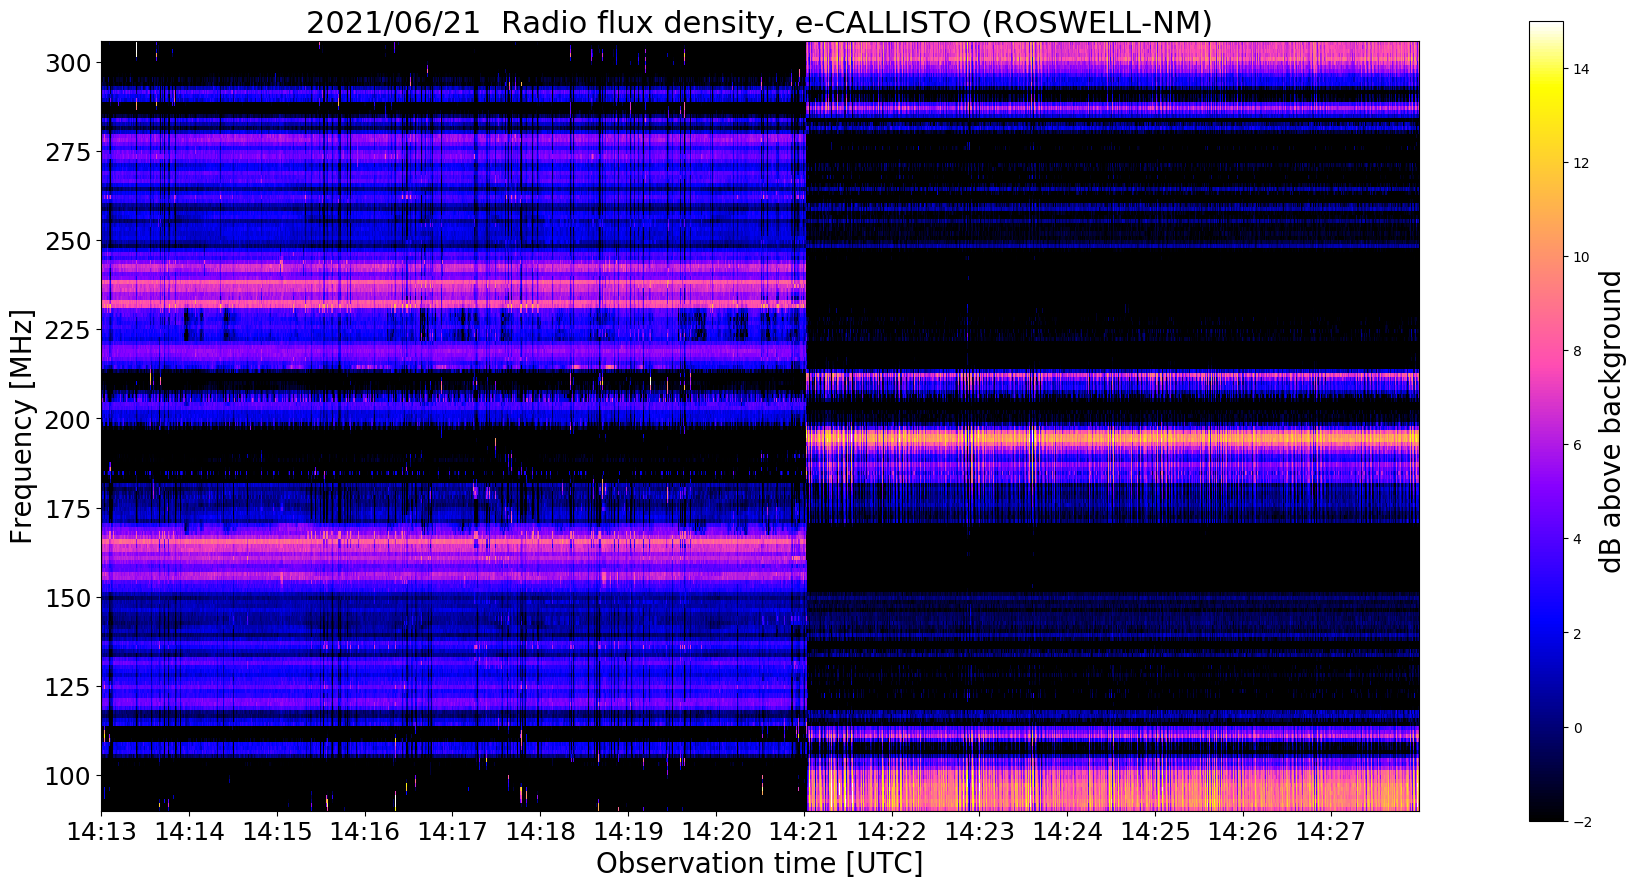Click the 14:21 time tick label
1636x888 pixels.
pyautogui.click(x=804, y=831)
